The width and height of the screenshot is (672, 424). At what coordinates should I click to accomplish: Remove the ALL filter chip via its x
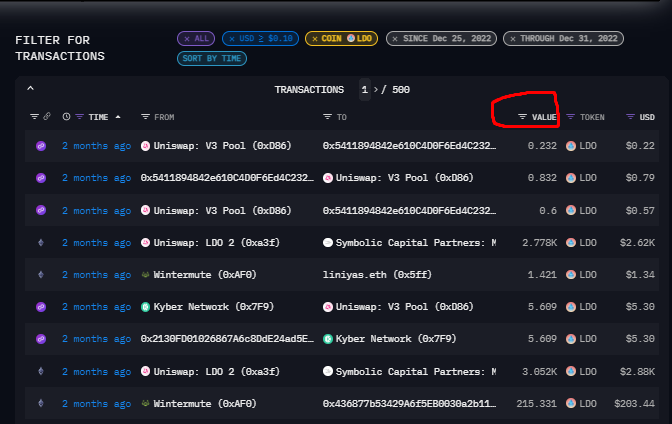pos(187,39)
